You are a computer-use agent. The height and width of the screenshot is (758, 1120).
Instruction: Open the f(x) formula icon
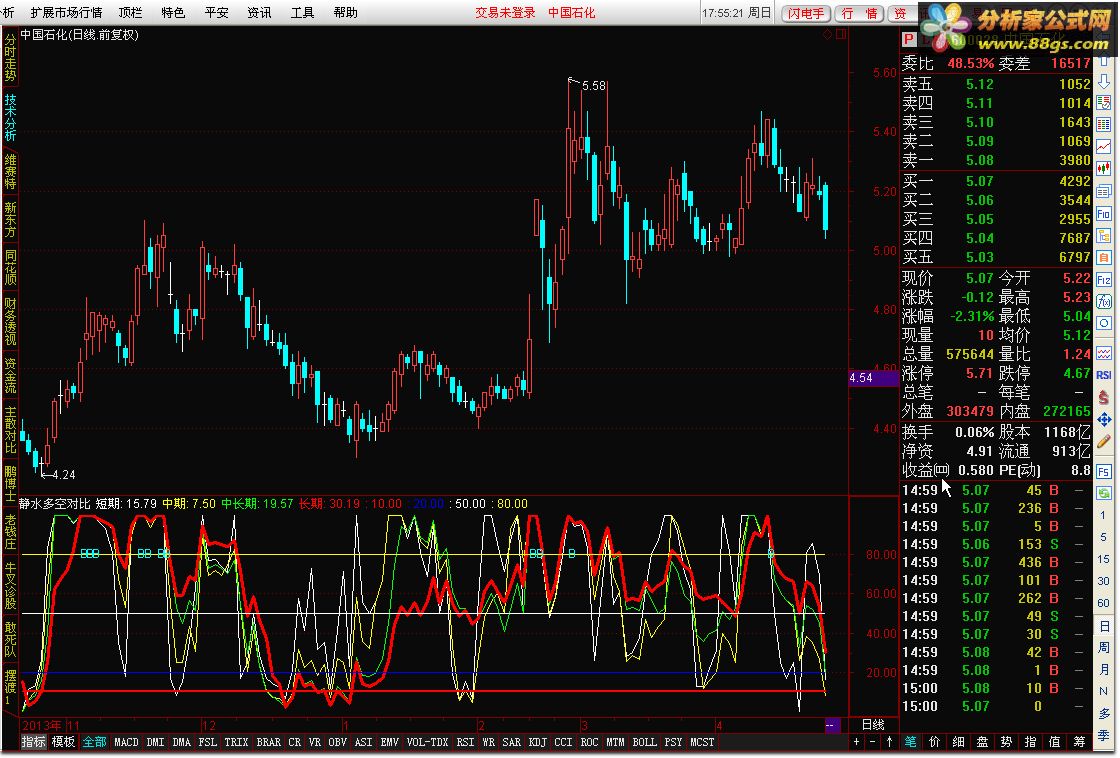click(1104, 301)
